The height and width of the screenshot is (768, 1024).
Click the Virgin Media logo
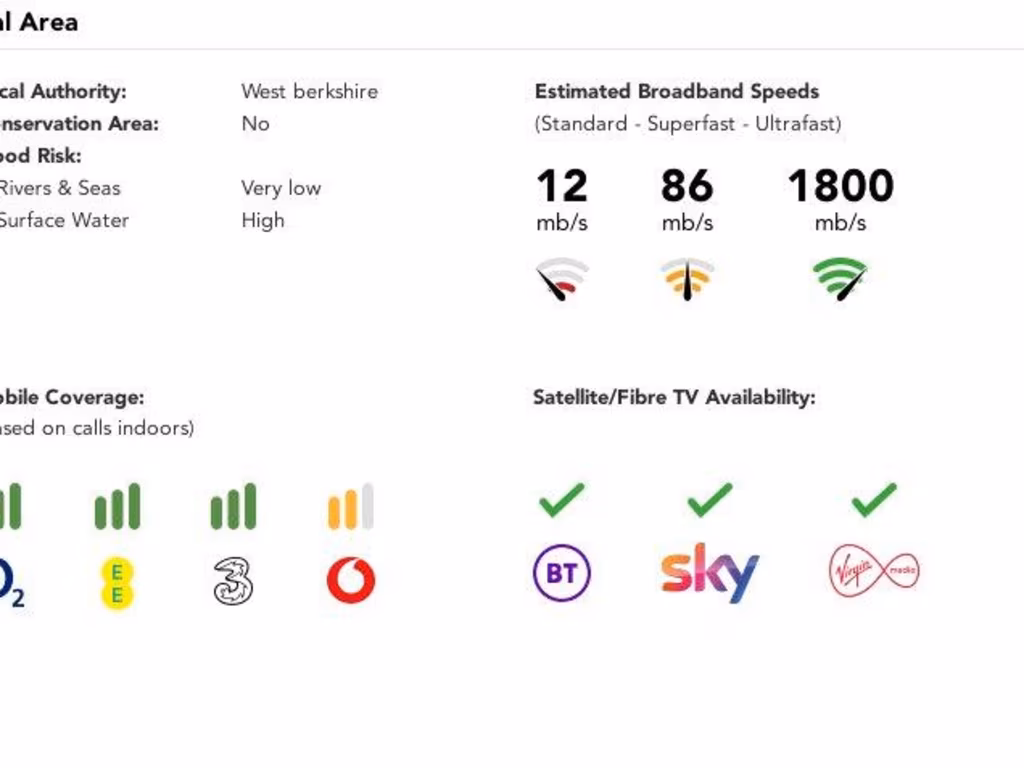click(x=874, y=573)
